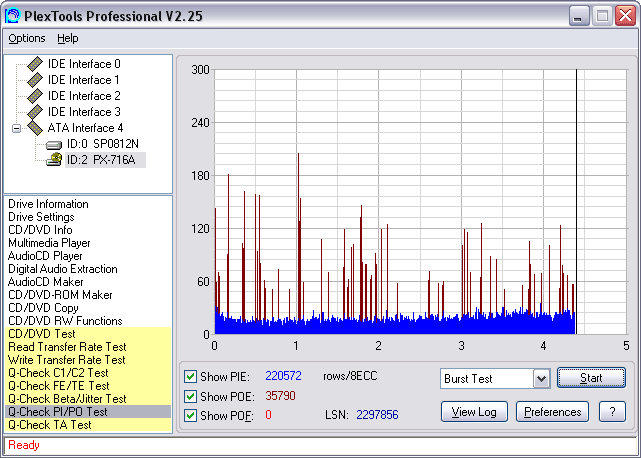Click the Ready status bar text
The width and height of the screenshot is (641, 458).
24,445
